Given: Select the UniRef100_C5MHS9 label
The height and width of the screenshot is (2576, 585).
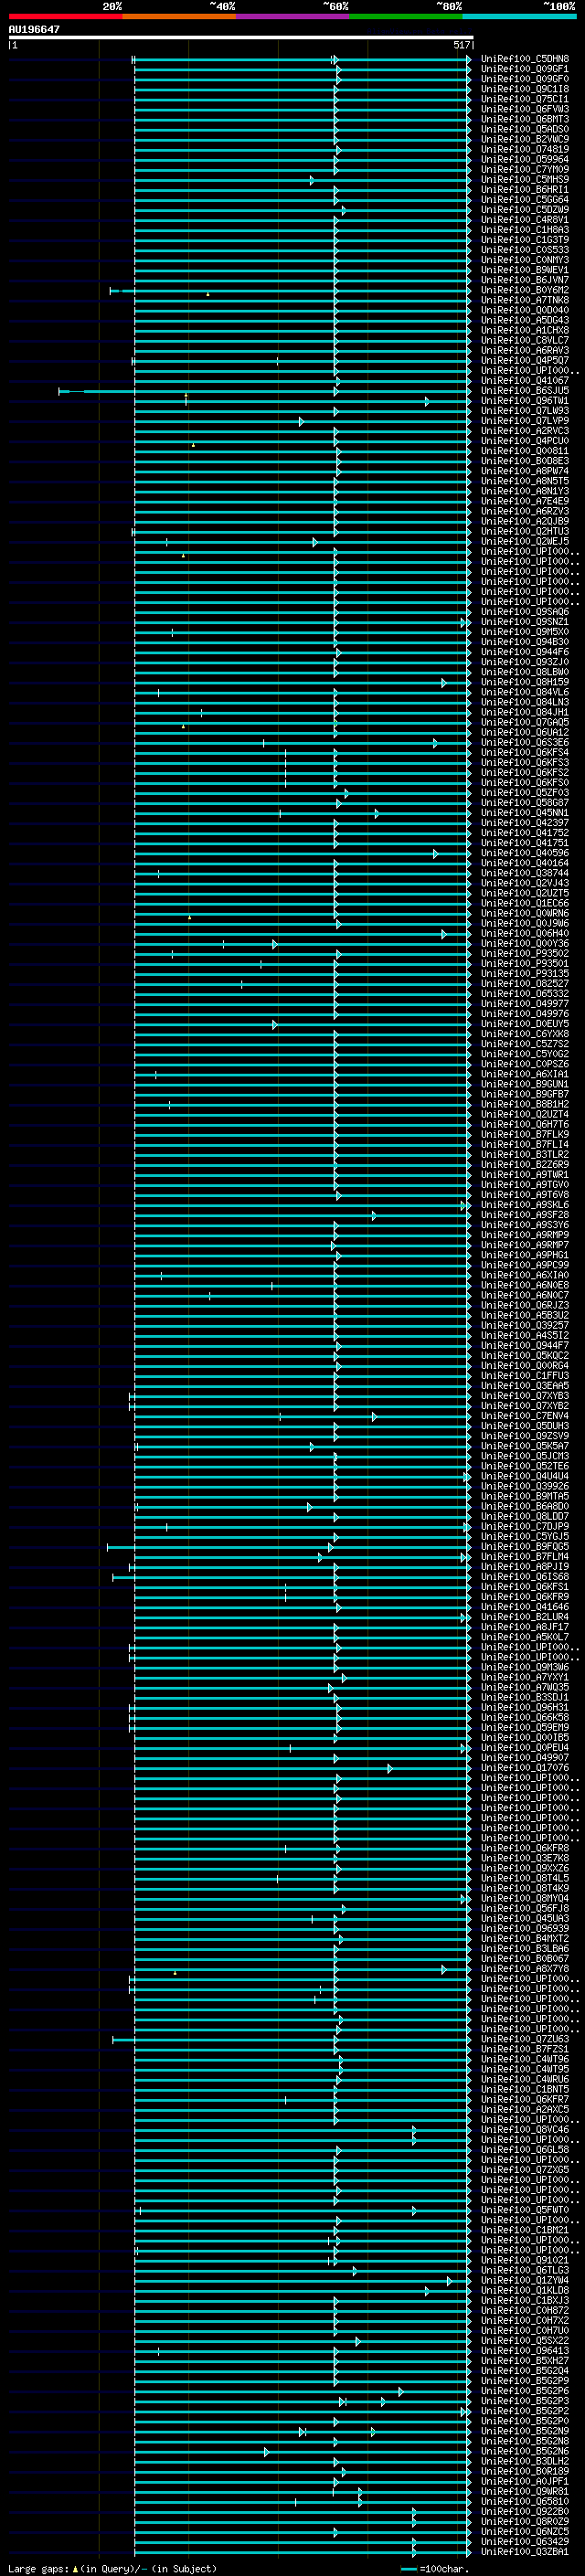Looking at the screenshot, I should pyautogui.click(x=525, y=180).
